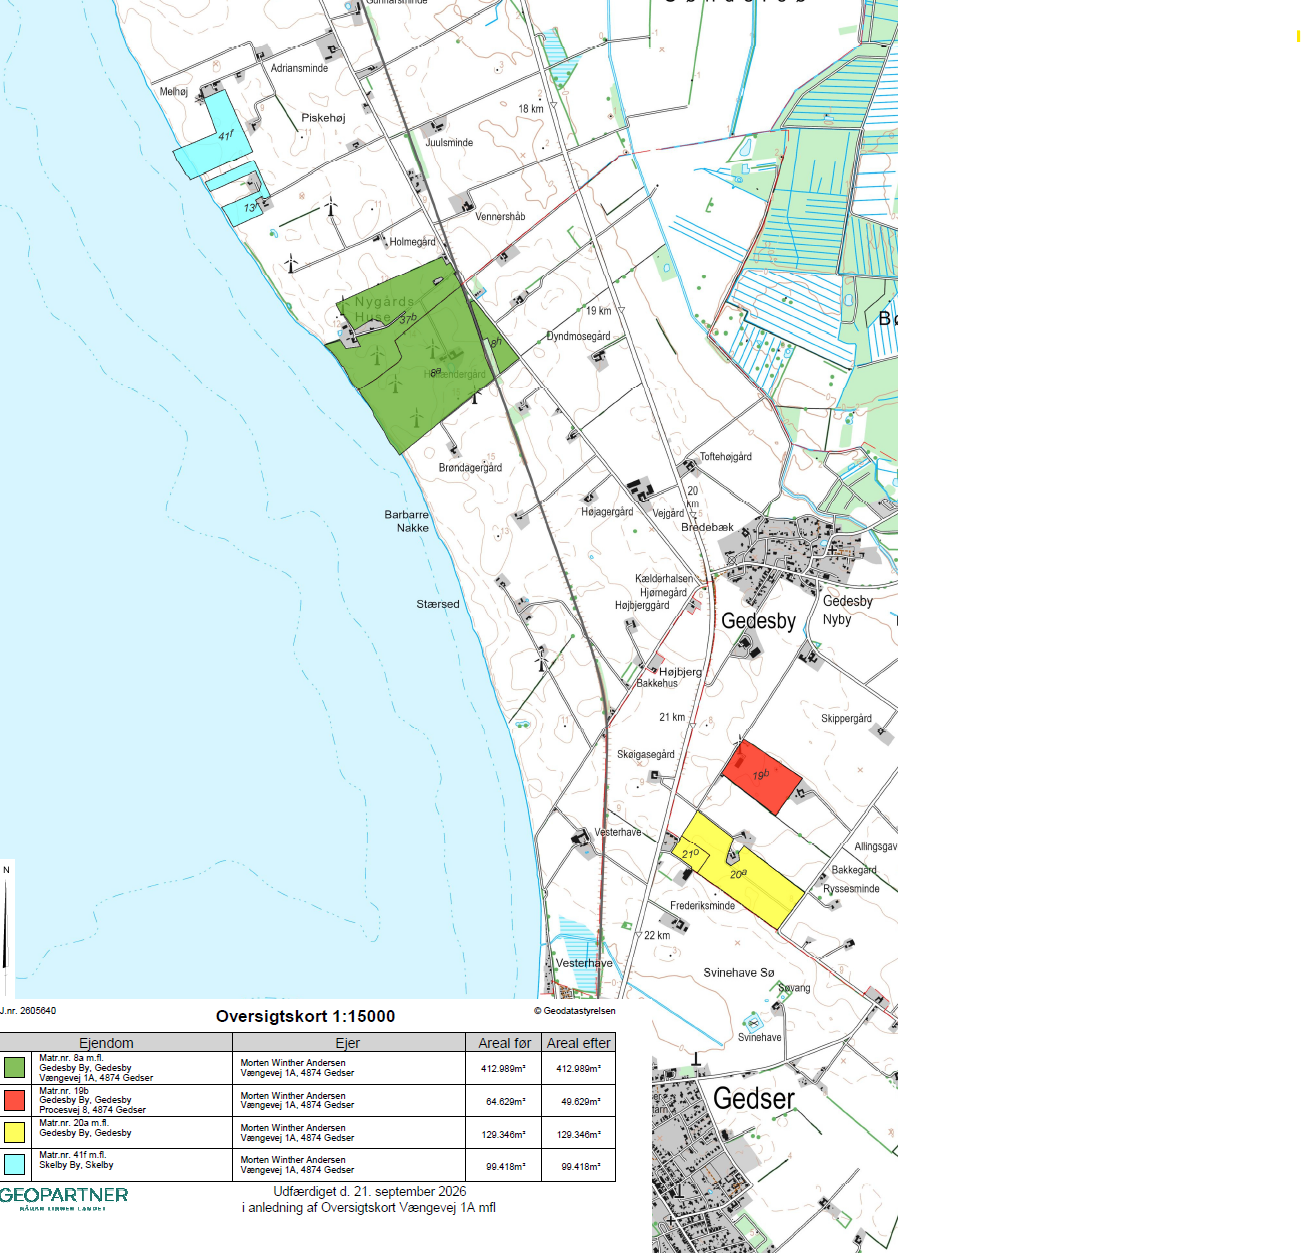
Task: Select the red legend swatch for Matr.nr. 19b
Action: pyautogui.click(x=14, y=1100)
